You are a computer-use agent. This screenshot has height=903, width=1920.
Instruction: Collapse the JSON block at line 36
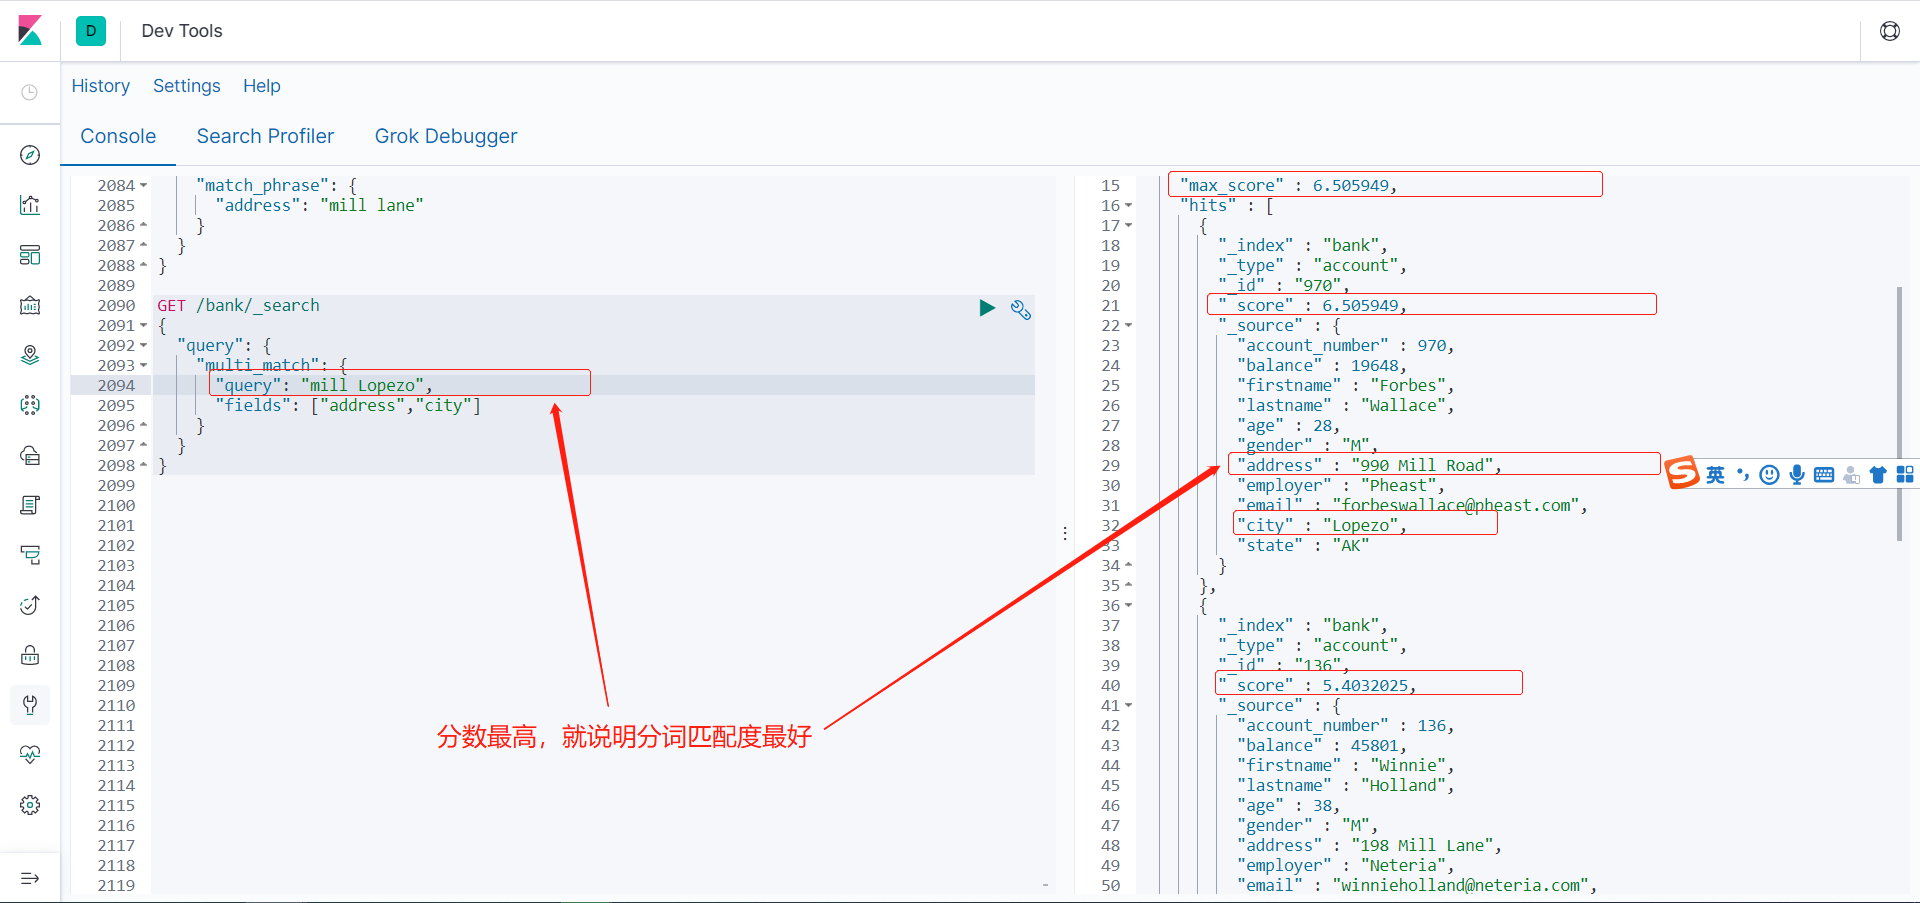1128,605
